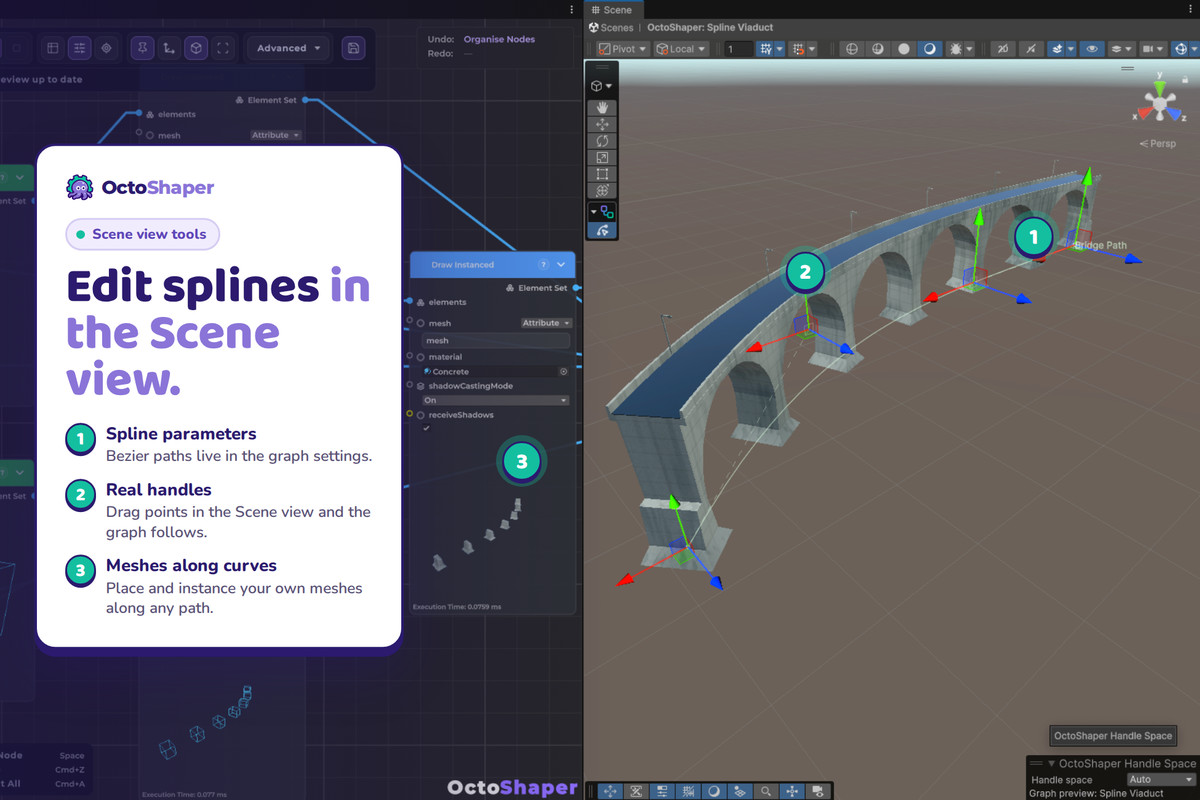Open the scene camera settings dropdown
1200x800 pixels.
(x=1153, y=48)
